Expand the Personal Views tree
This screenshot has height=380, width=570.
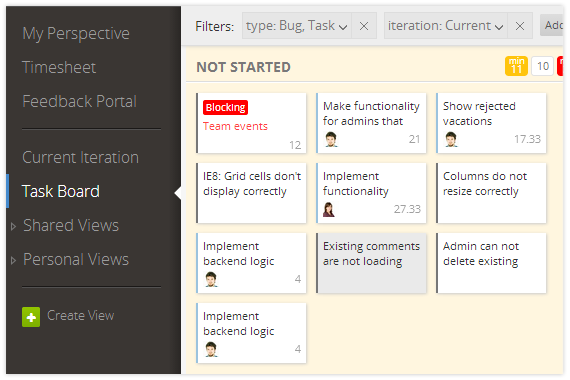[13, 260]
